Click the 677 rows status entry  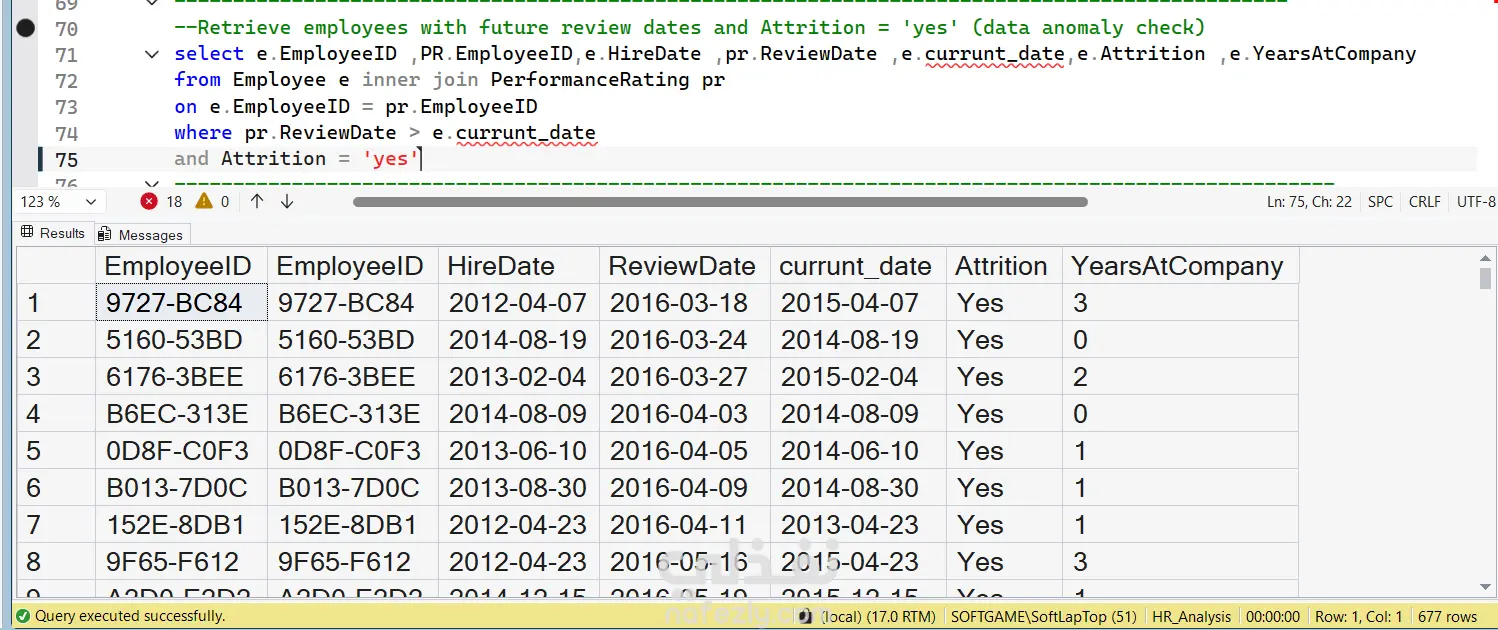(x=1447, y=616)
